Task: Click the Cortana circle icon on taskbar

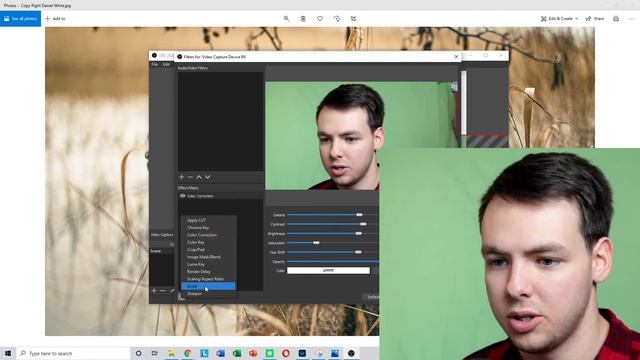Action: tap(138, 353)
